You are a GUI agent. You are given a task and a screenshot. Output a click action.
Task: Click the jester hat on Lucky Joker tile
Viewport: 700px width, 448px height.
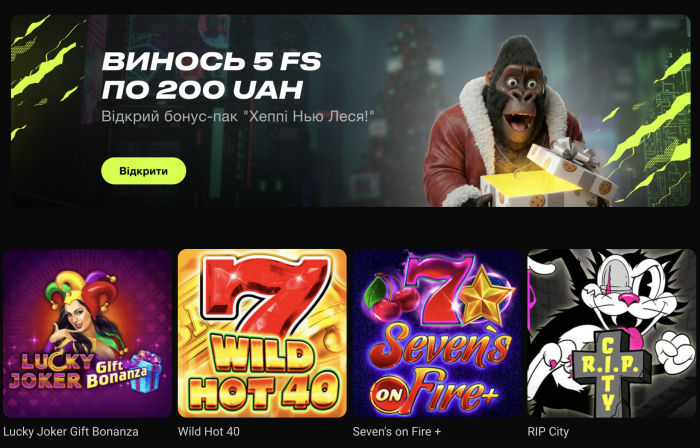80,290
